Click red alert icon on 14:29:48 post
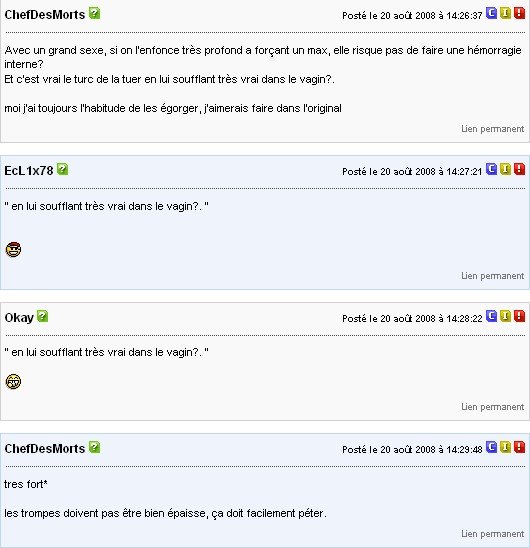530x548 pixels. pos(520,447)
